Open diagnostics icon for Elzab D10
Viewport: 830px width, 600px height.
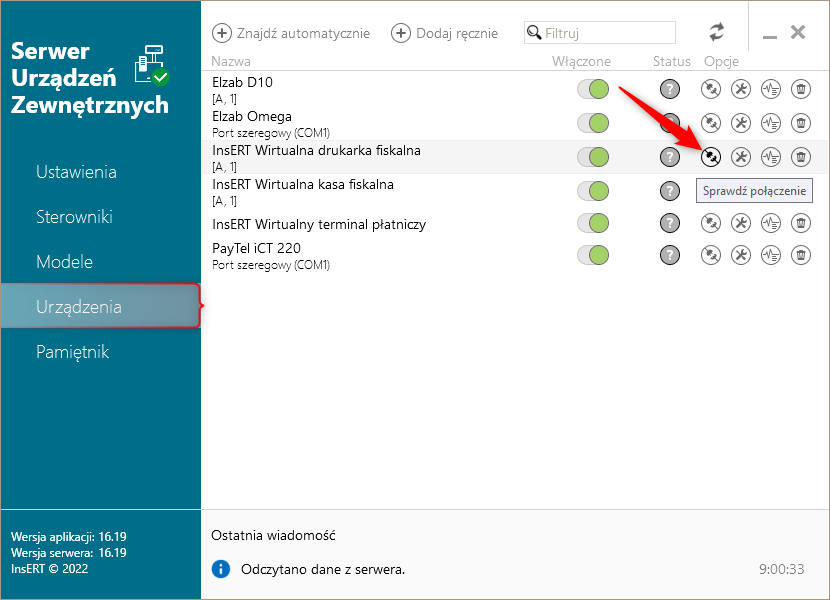[x=771, y=89]
